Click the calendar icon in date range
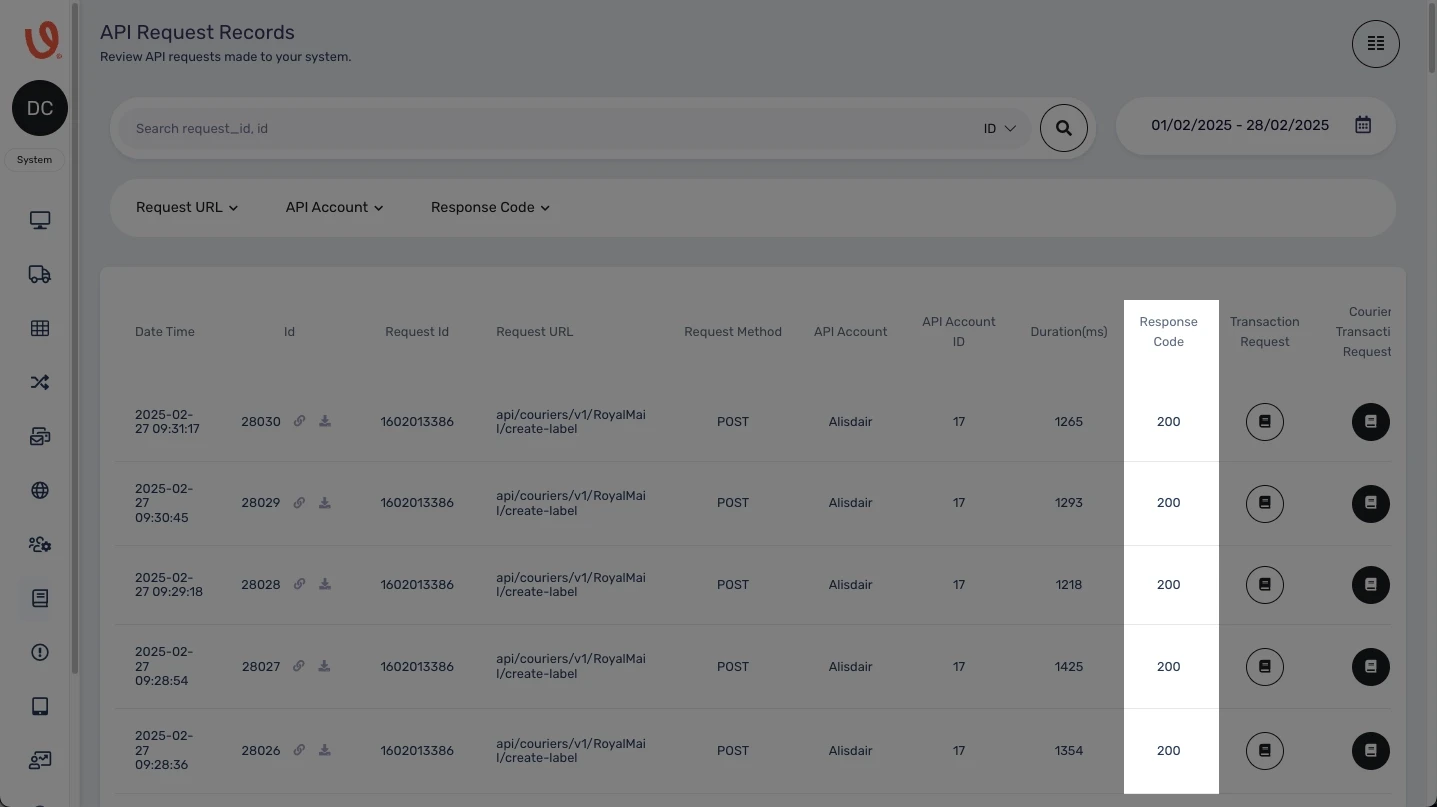This screenshot has height=807, width=1437. click(x=1363, y=125)
